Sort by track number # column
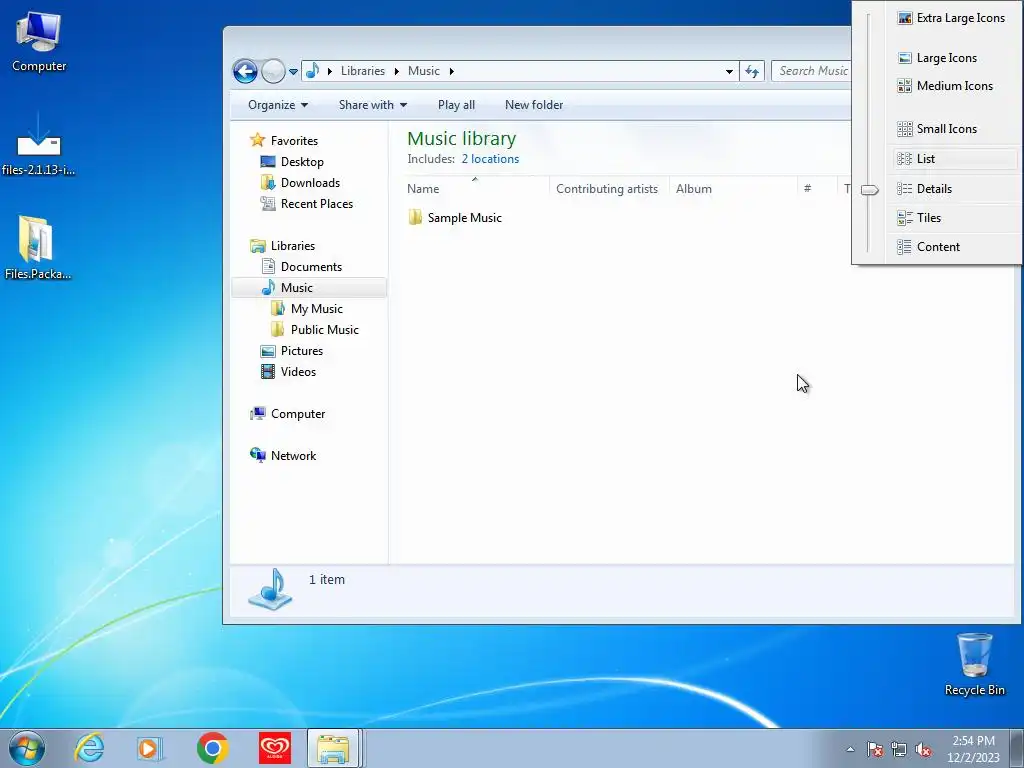This screenshot has width=1024, height=768. pos(817,189)
